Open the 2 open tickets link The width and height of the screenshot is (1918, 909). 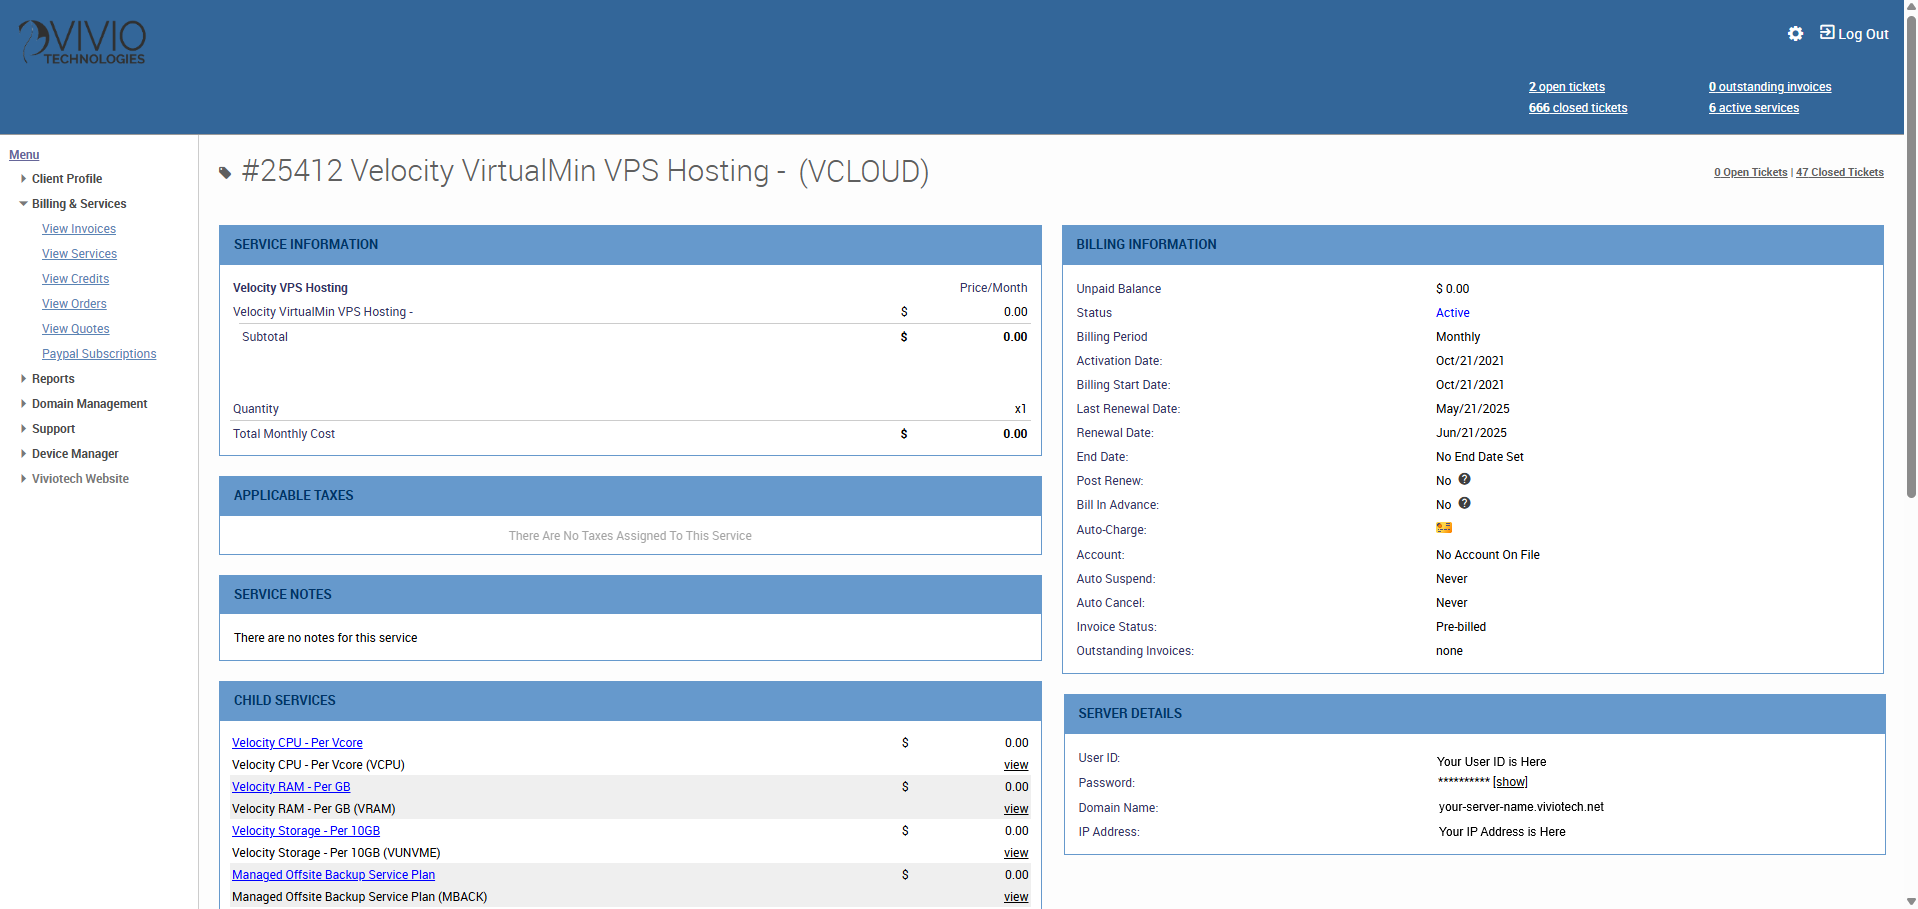coord(1566,87)
